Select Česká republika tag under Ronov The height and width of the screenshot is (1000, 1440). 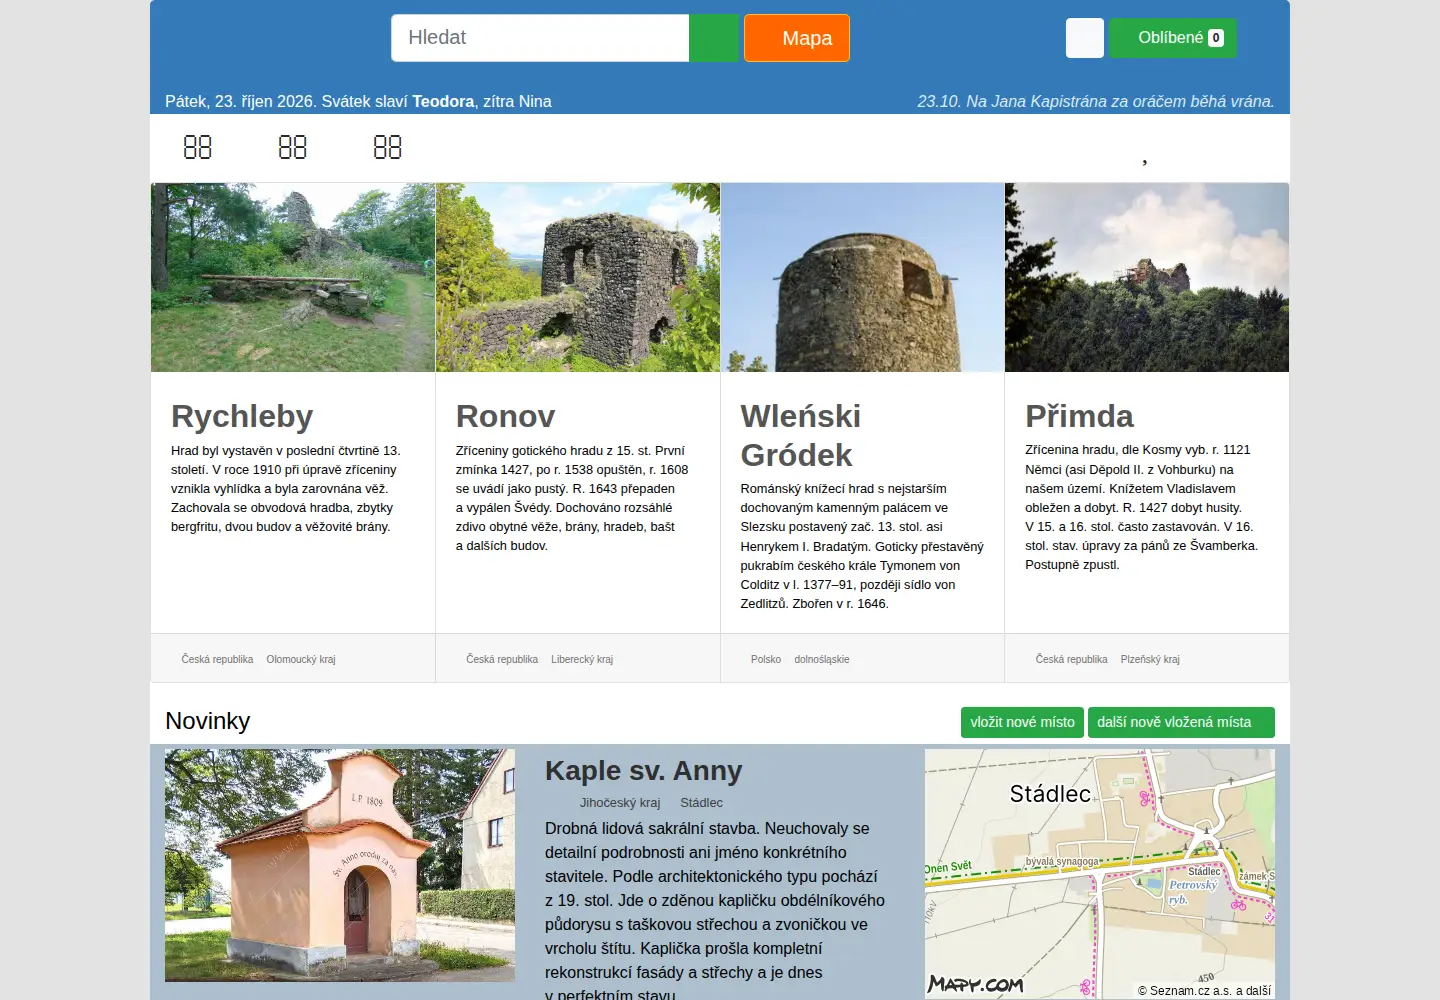coord(502,659)
